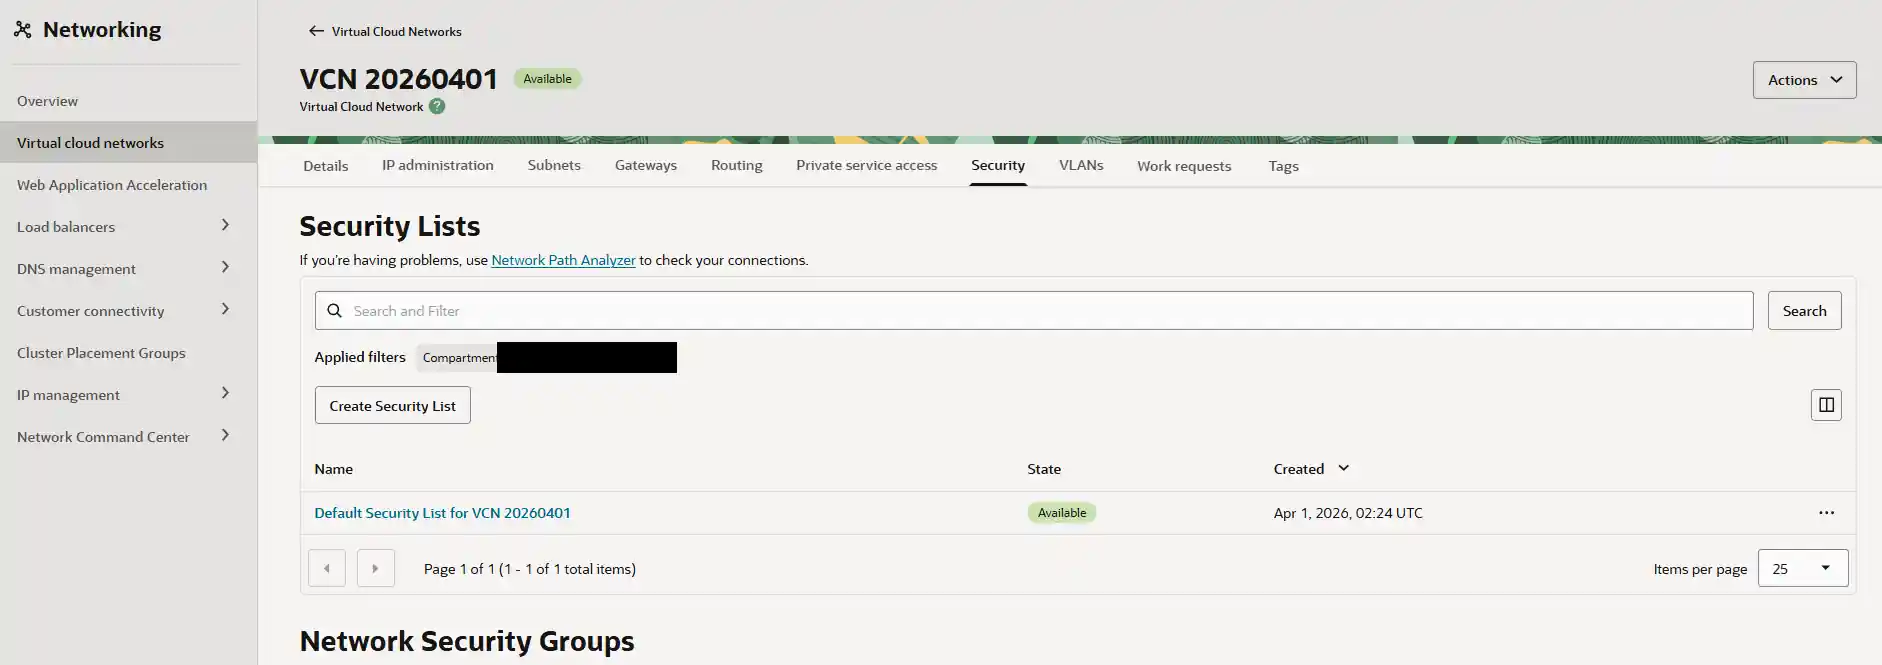Click the Networking icon in sidebar header
The image size is (1882, 665).
coord(23,30)
